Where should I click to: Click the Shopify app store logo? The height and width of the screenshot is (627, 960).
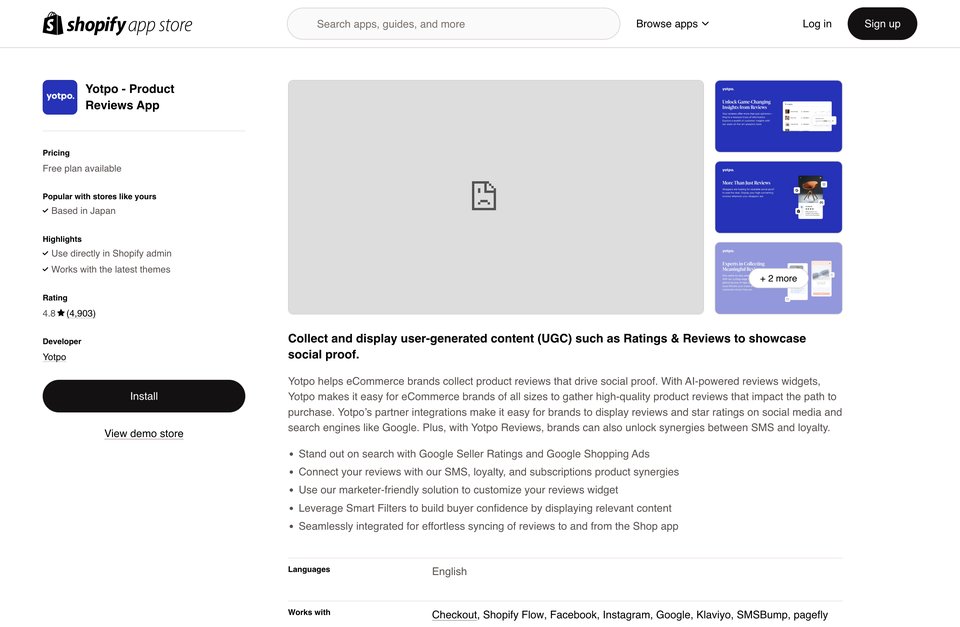tap(117, 24)
